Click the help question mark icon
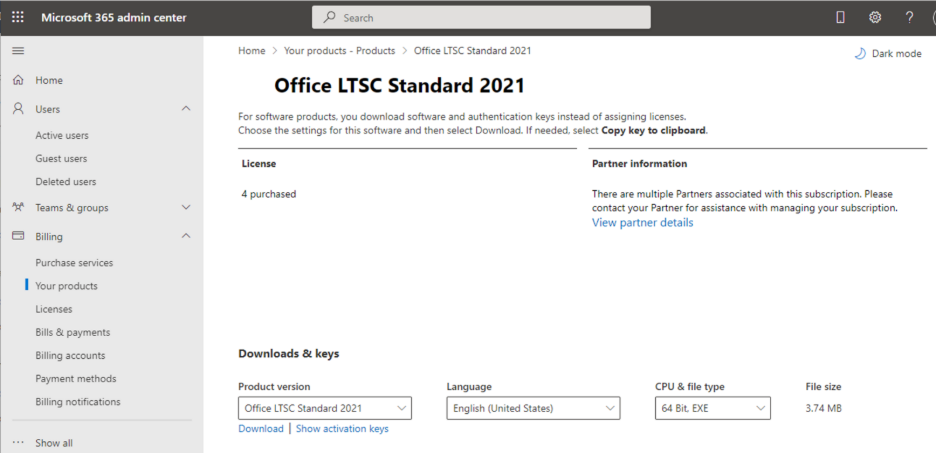The width and height of the screenshot is (936, 453). (910, 17)
